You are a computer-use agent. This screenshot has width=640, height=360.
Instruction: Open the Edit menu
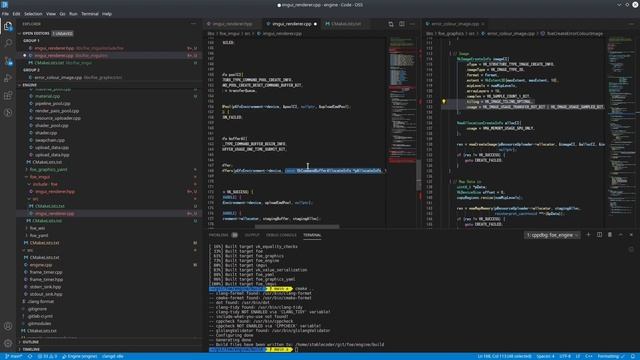pyautogui.click(x=16, y=14)
